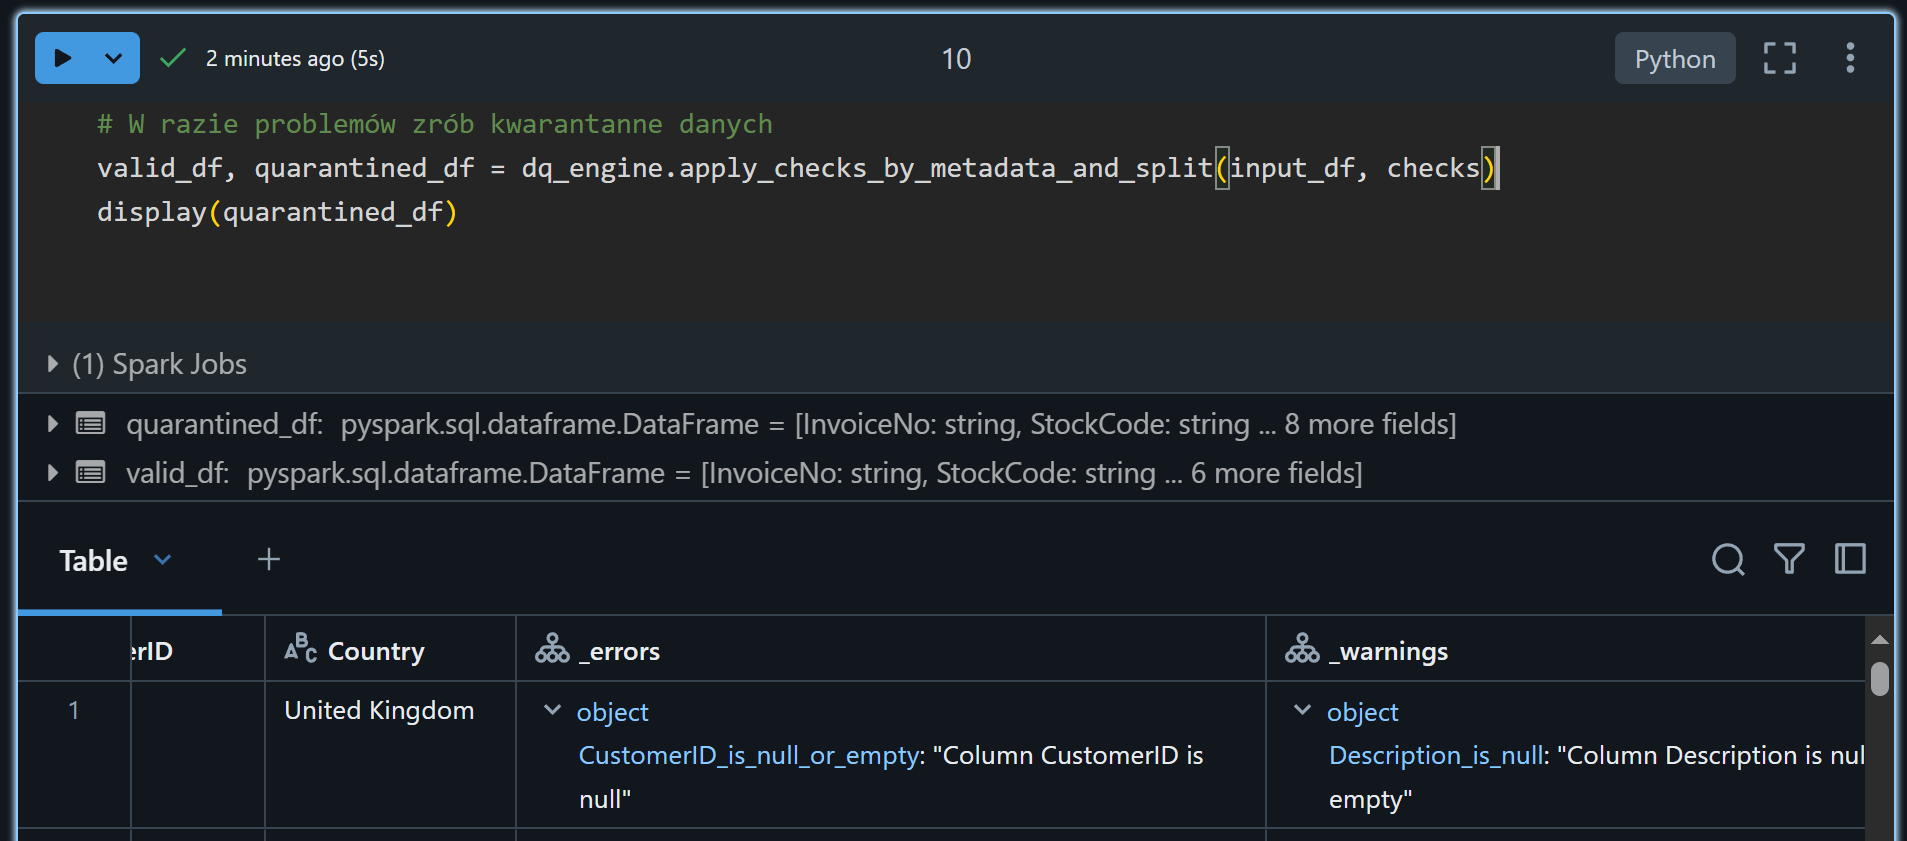1907x841 pixels.
Task: Search within the results table
Action: click(1727, 559)
